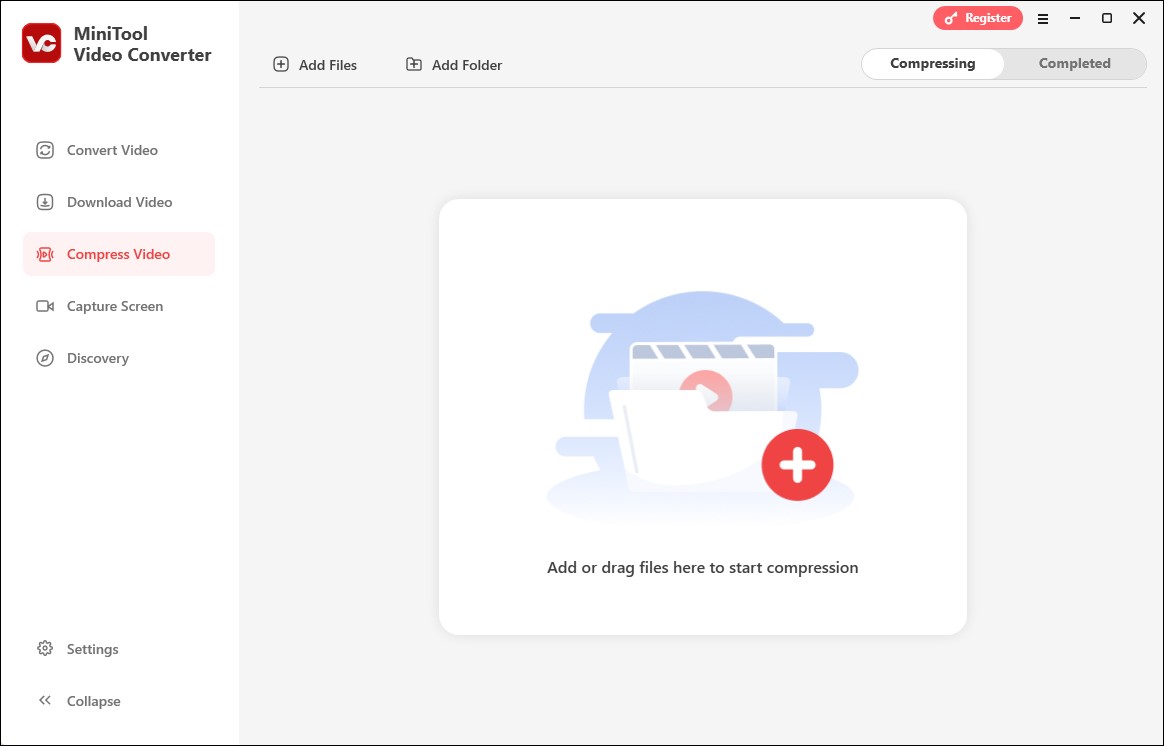Image resolution: width=1164 pixels, height=746 pixels.
Task: Click the Compress Video sidebar icon
Action: 45,254
